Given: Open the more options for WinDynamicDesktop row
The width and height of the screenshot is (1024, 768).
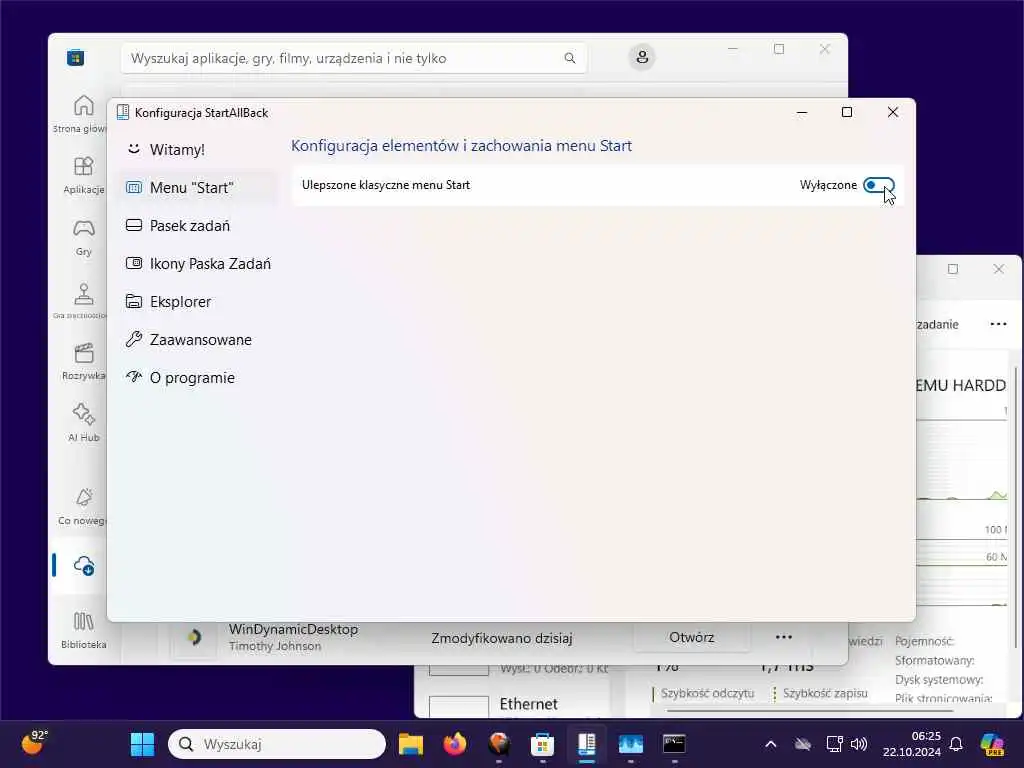Looking at the screenshot, I should point(784,637).
